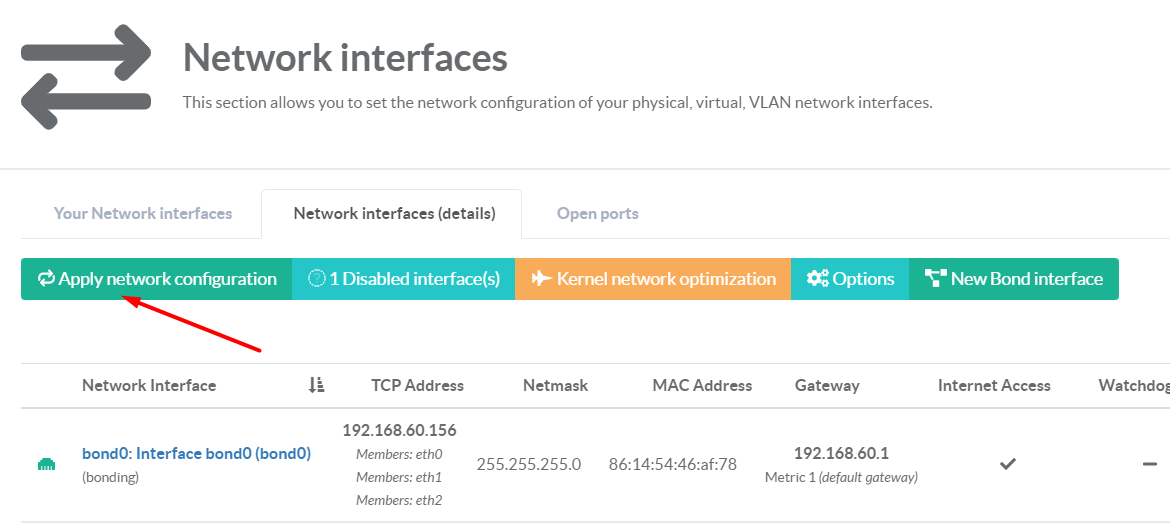This screenshot has height=531, width=1170.
Task: Open the Open ports tab
Action: (x=598, y=213)
